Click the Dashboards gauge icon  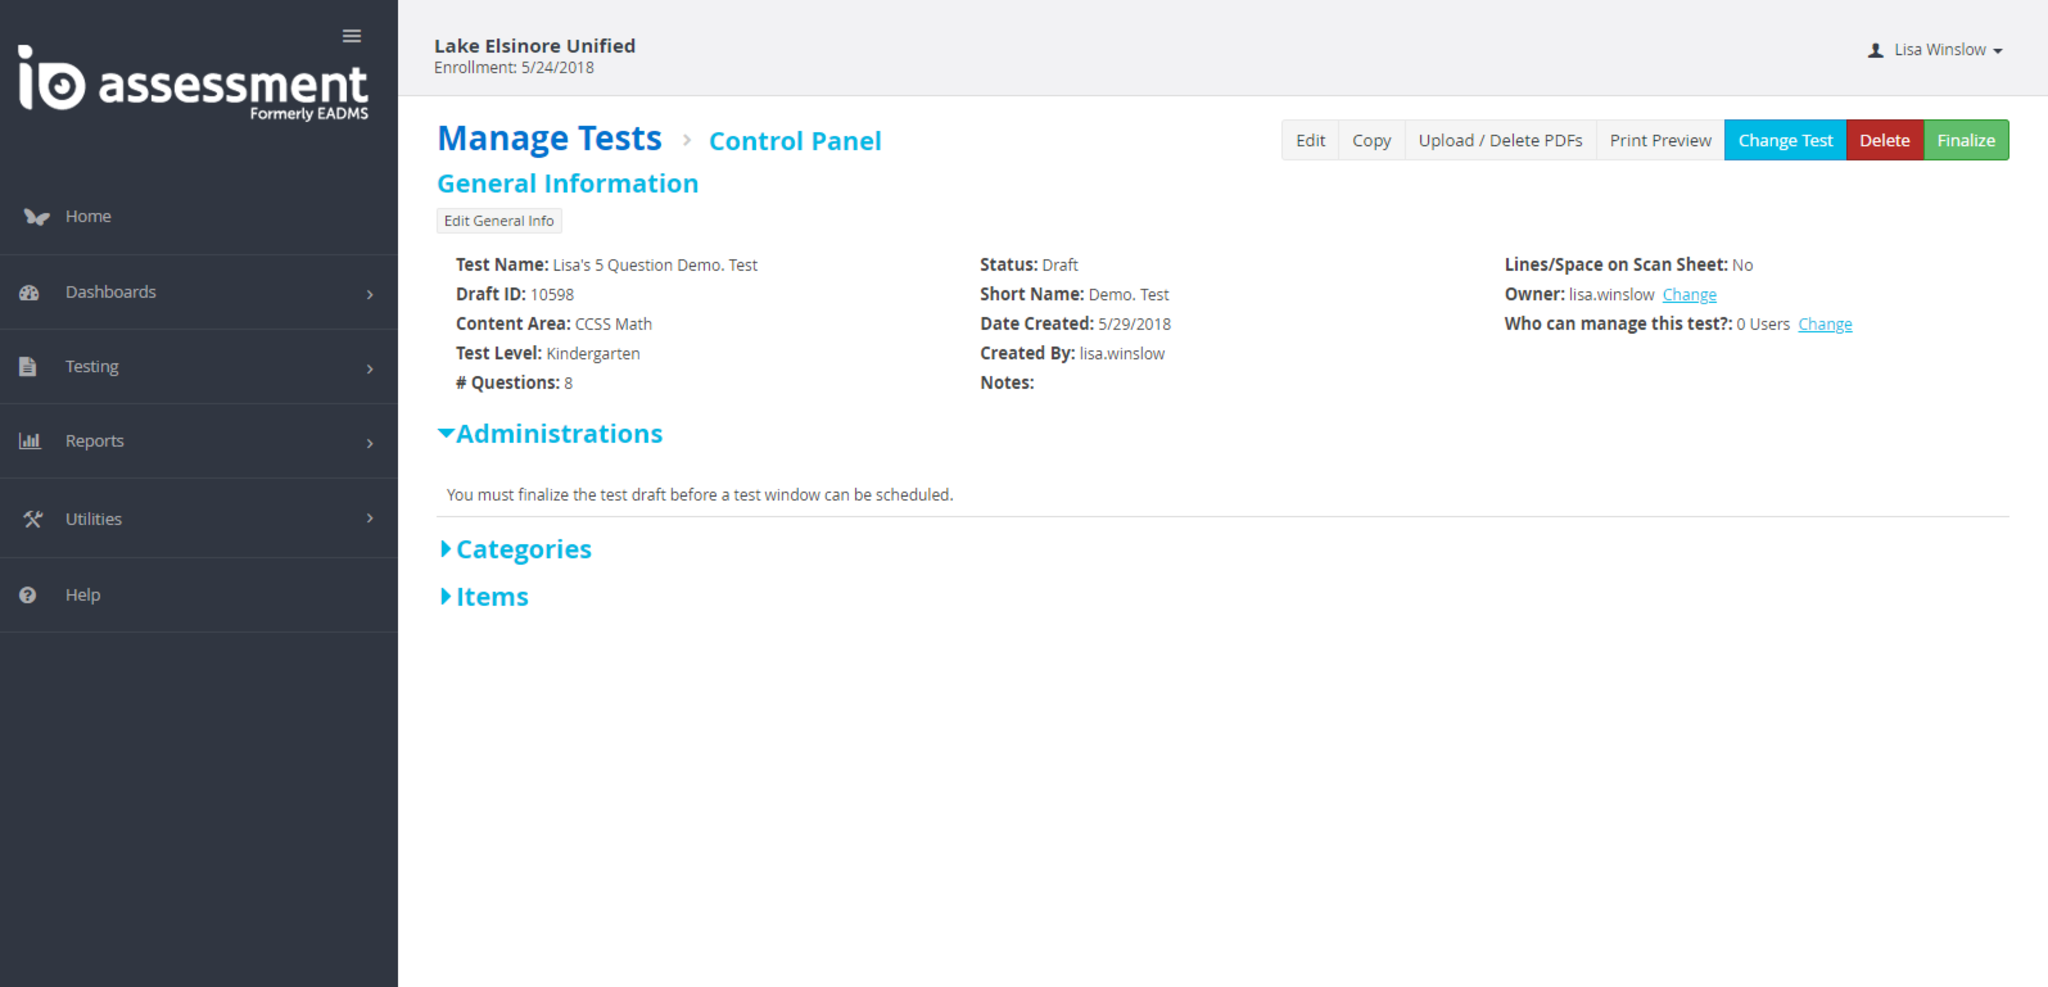(x=29, y=293)
